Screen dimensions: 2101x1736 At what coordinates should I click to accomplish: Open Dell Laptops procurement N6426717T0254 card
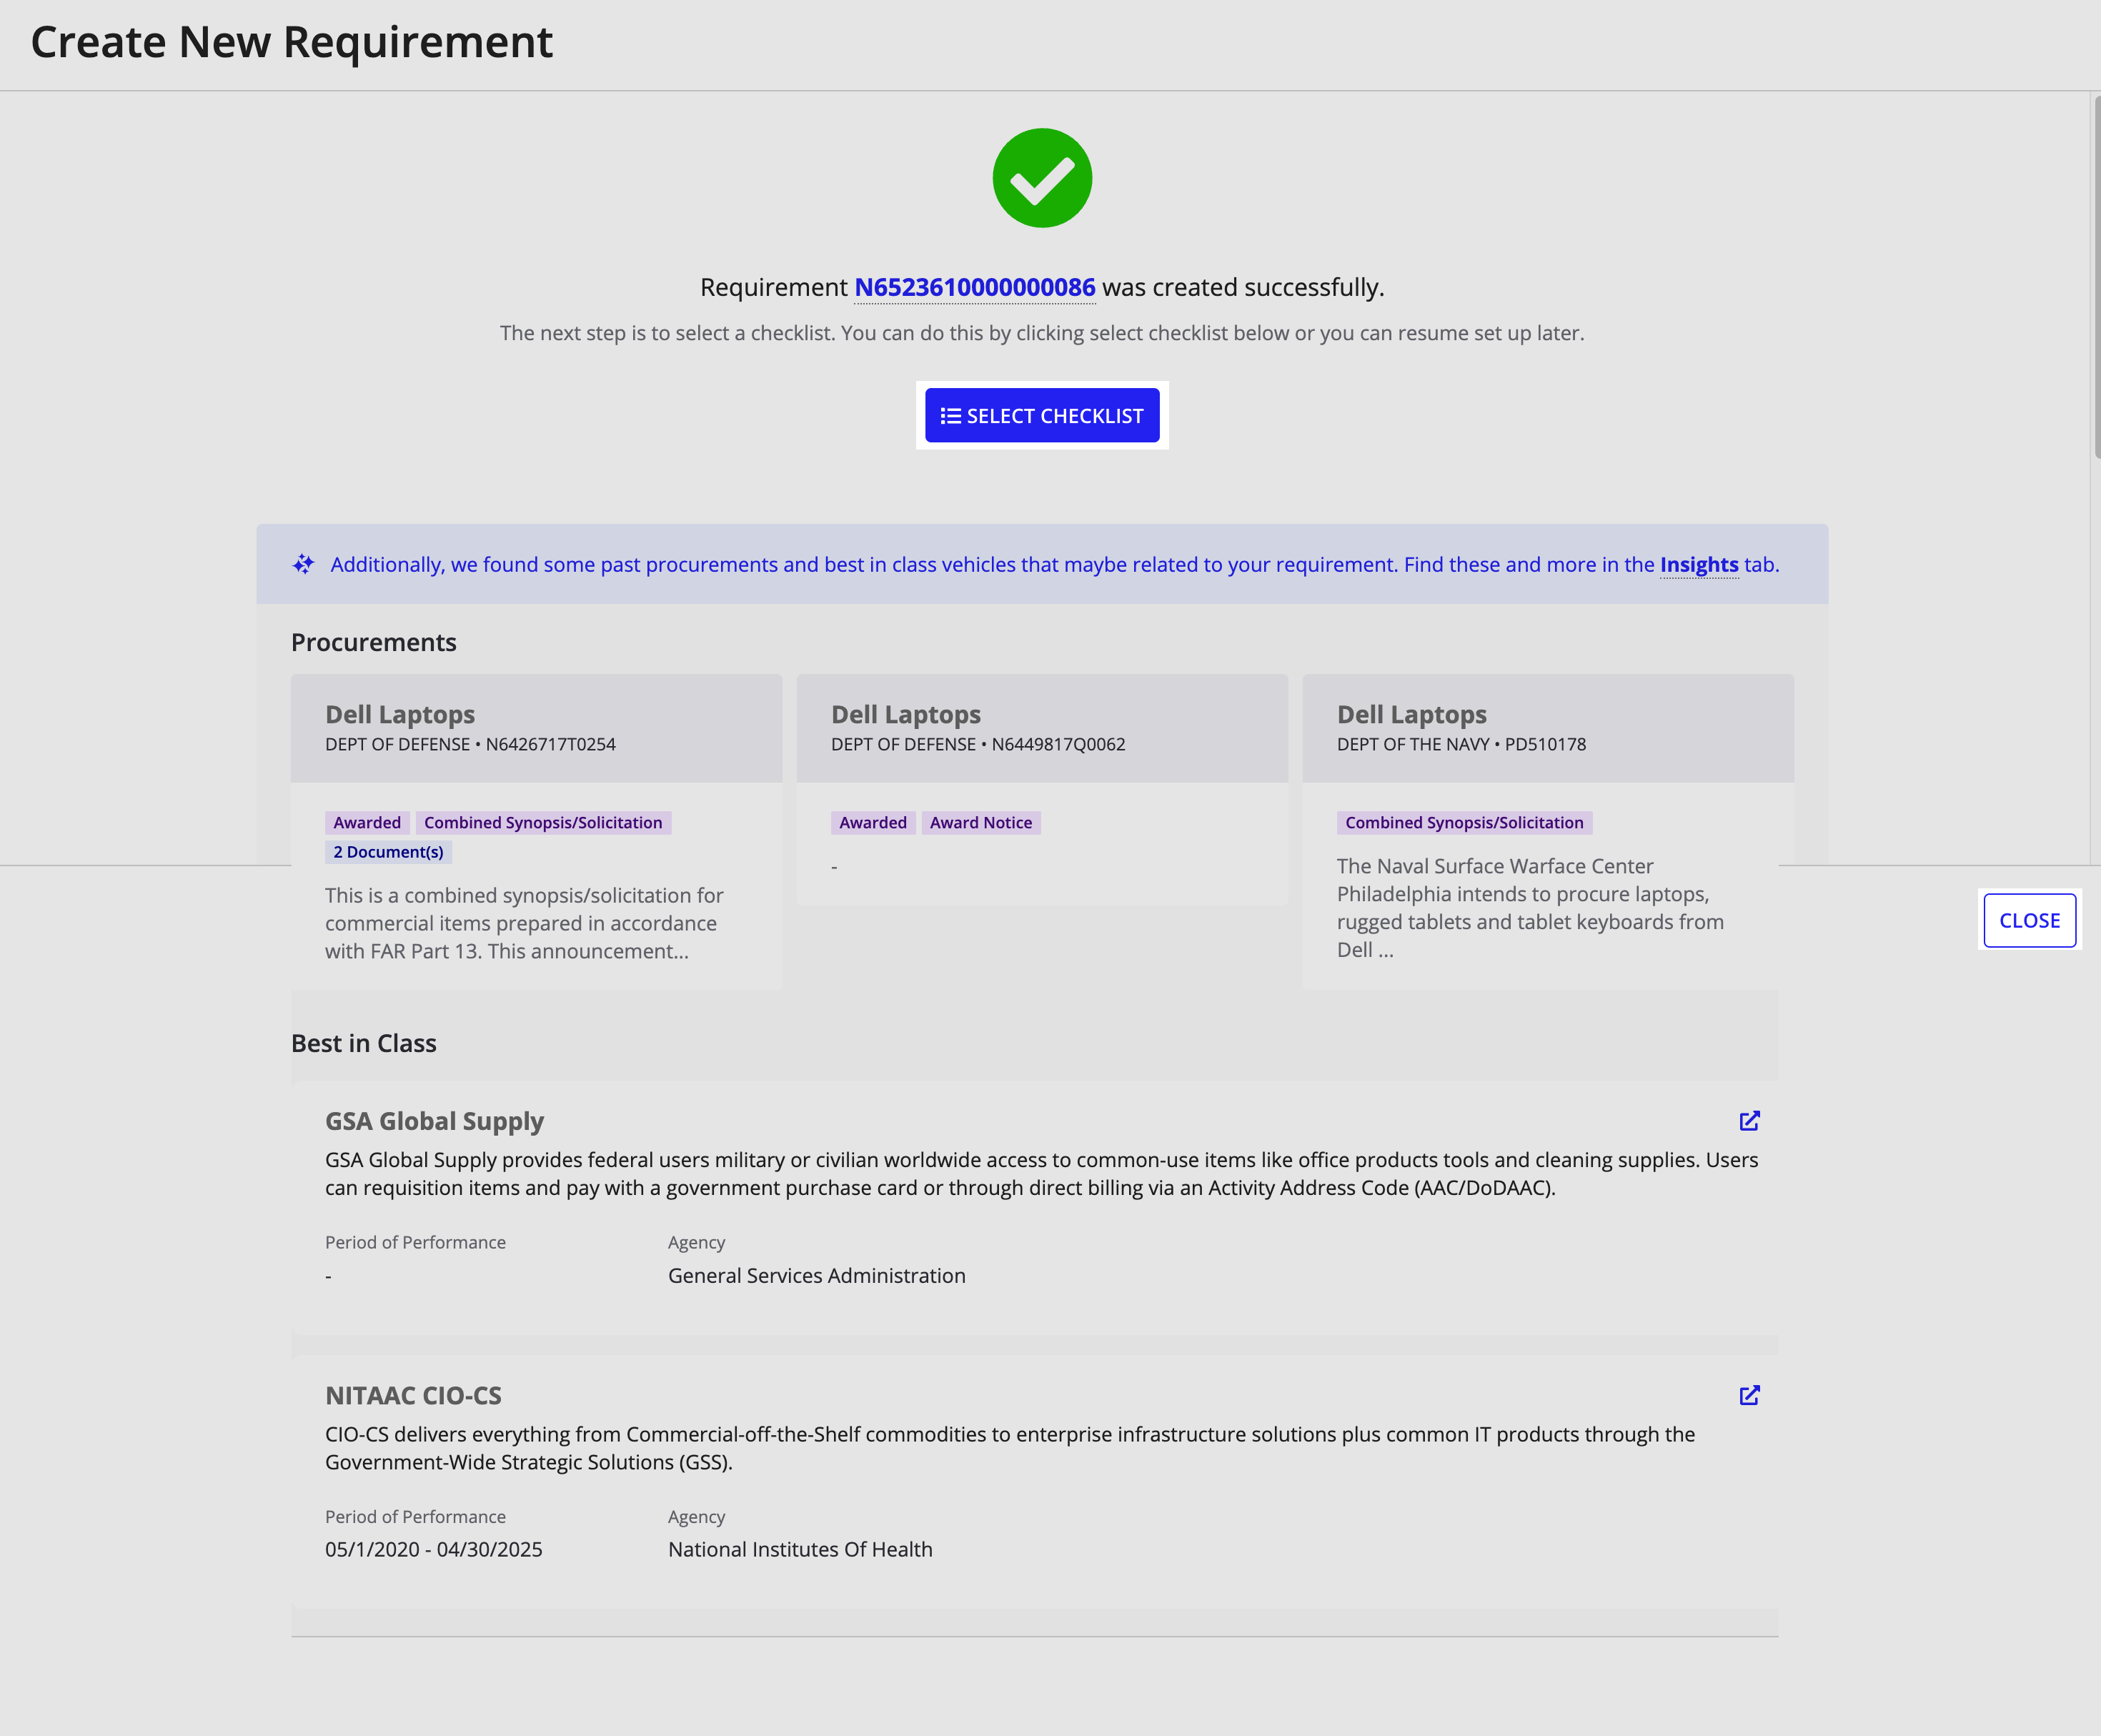tap(536, 832)
